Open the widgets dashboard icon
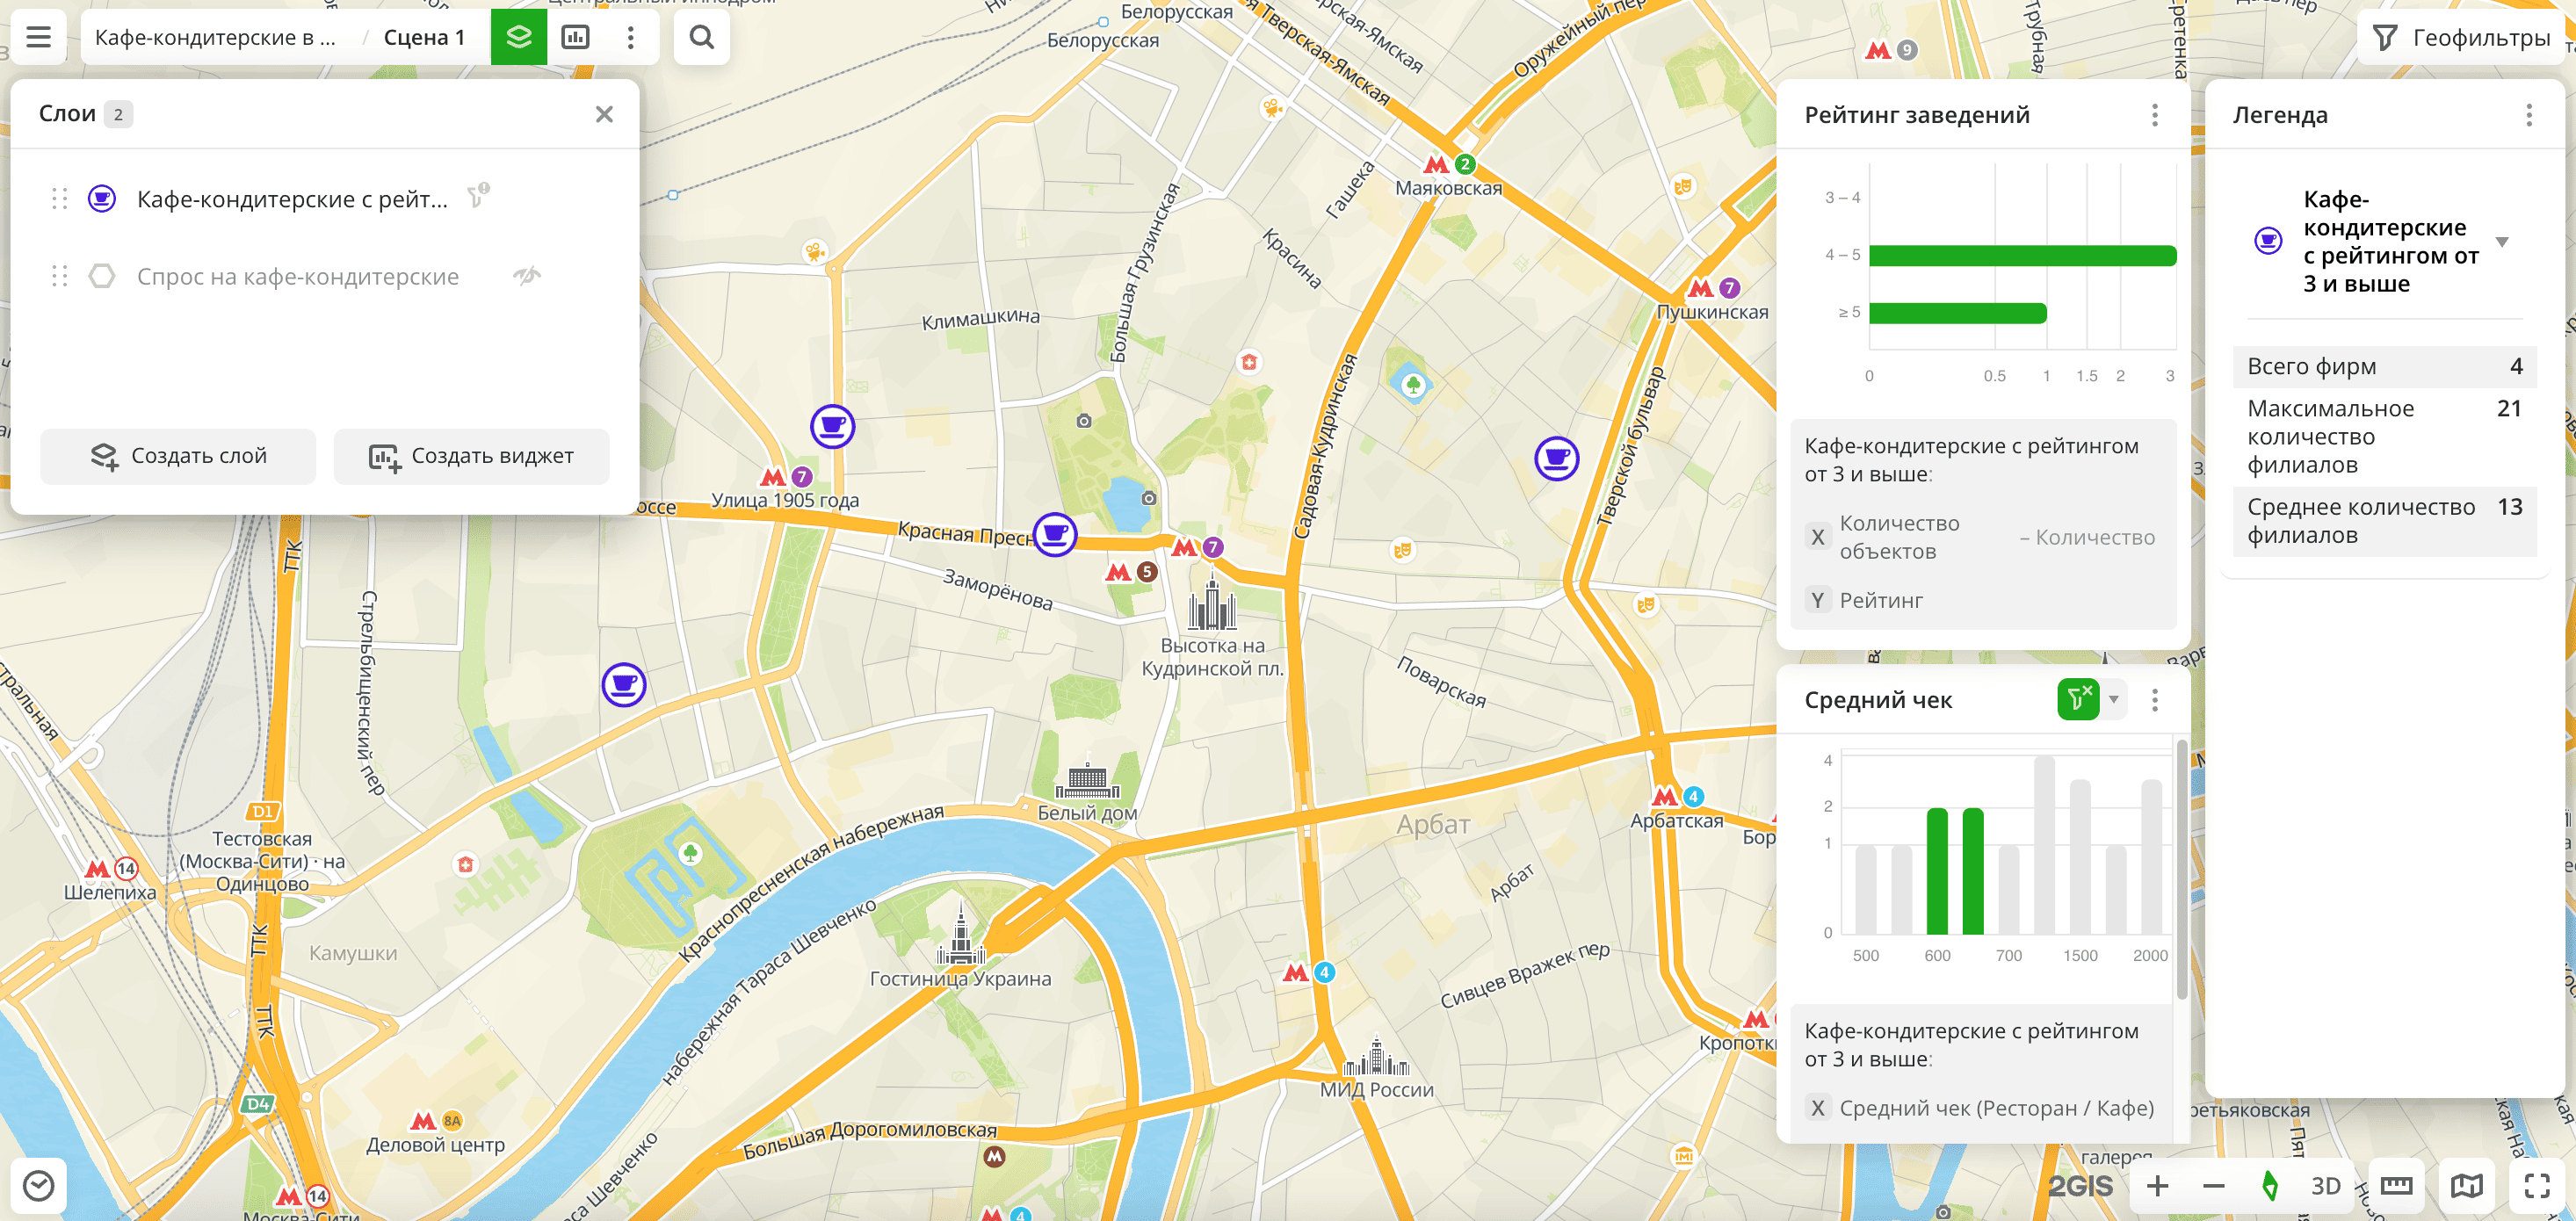The height and width of the screenshot is (1221, 2576). click(x=576, y=37)
